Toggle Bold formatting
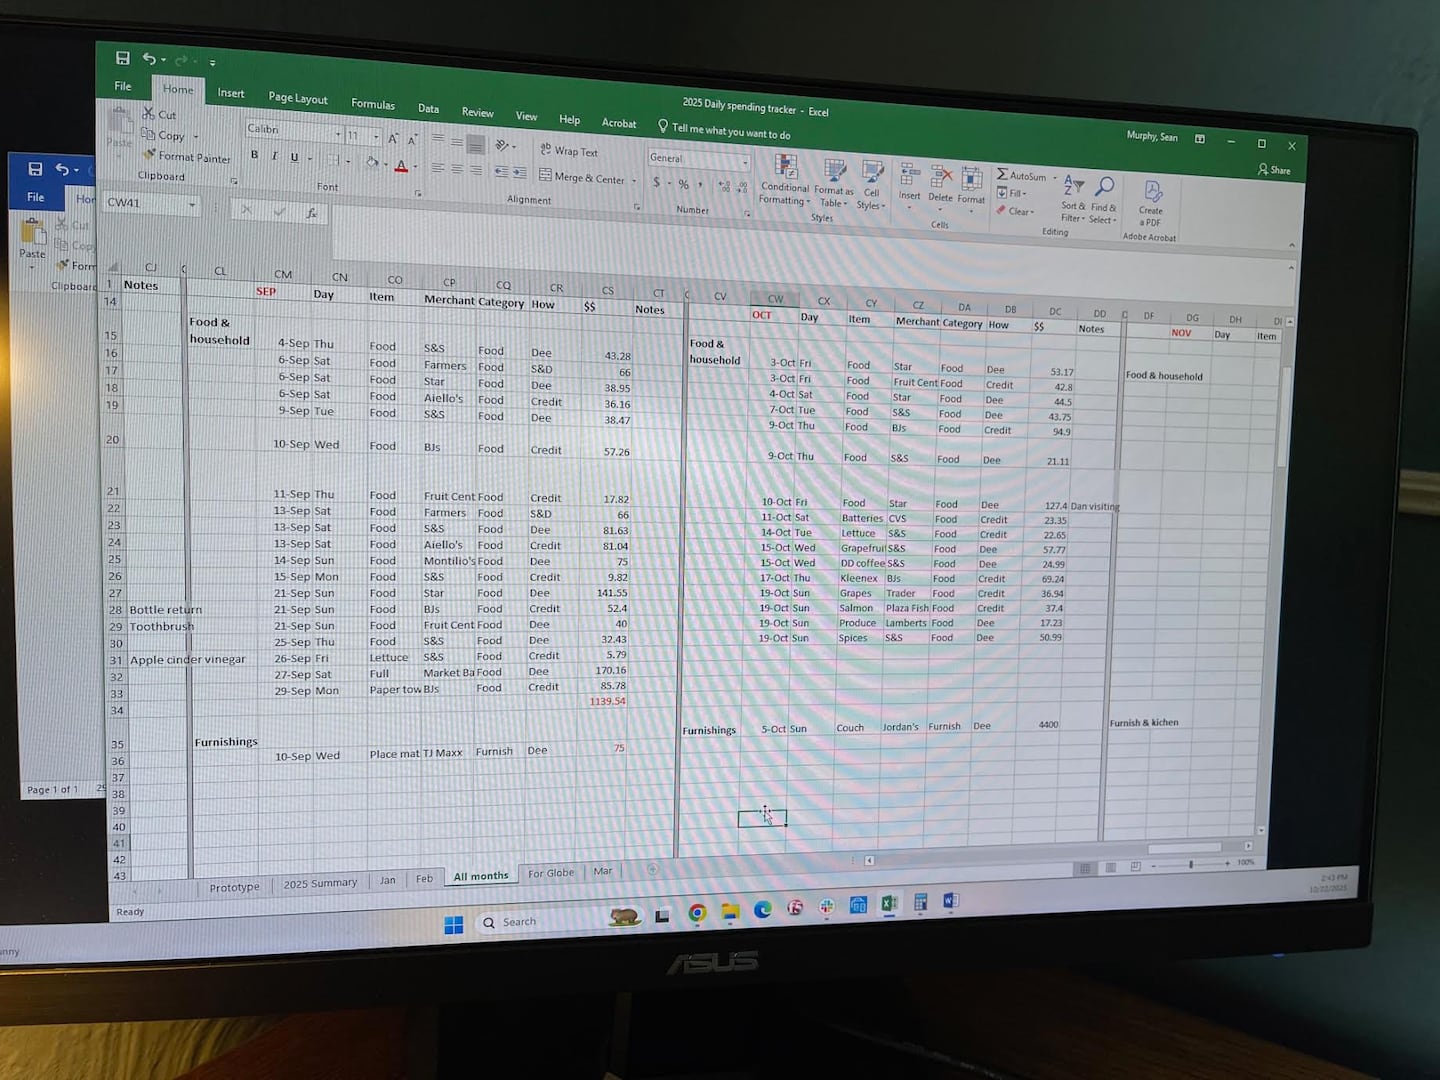 pos(255,155)
